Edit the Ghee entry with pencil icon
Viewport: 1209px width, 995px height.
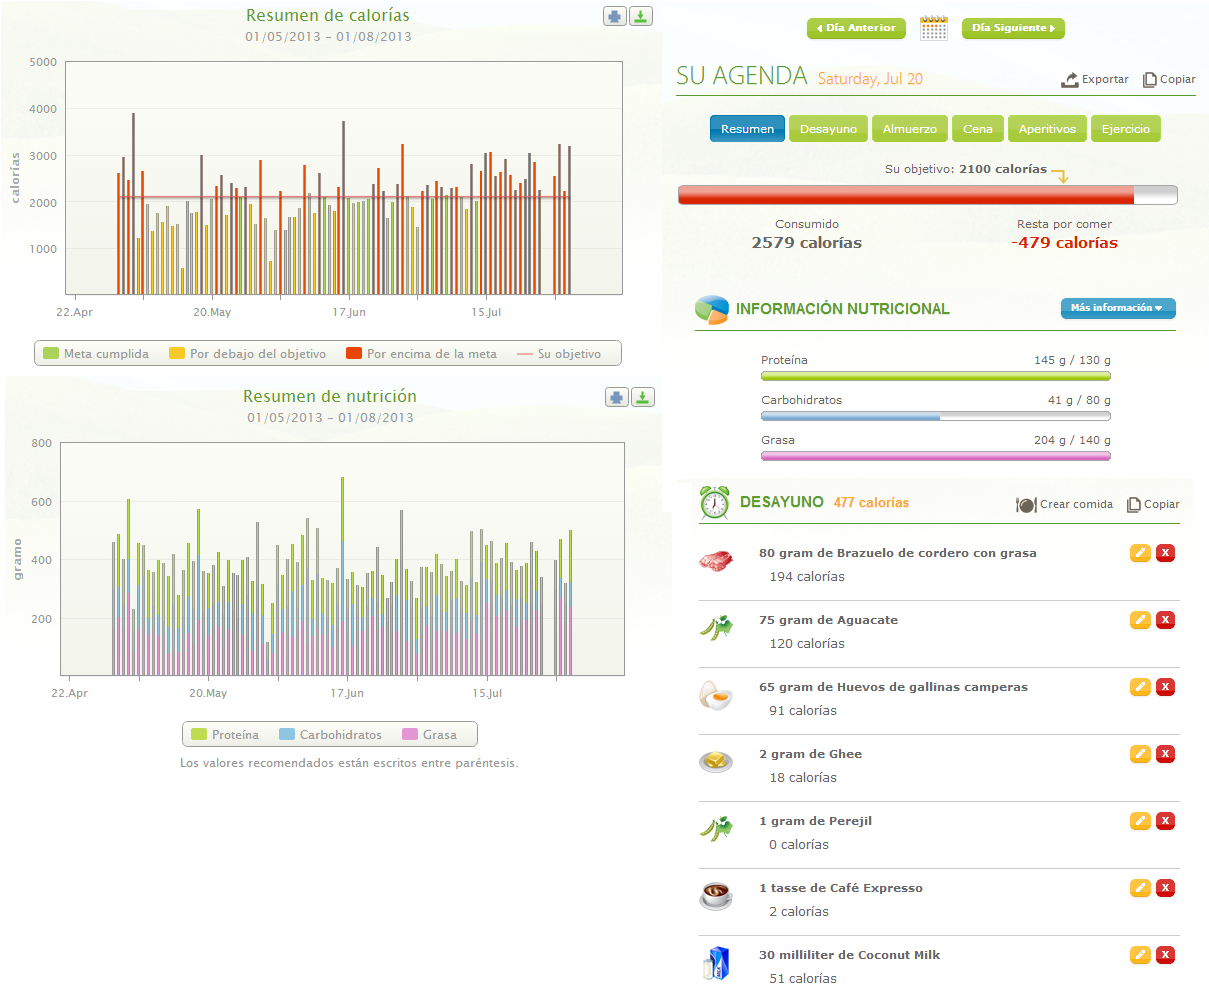(x=1140, y=754)
